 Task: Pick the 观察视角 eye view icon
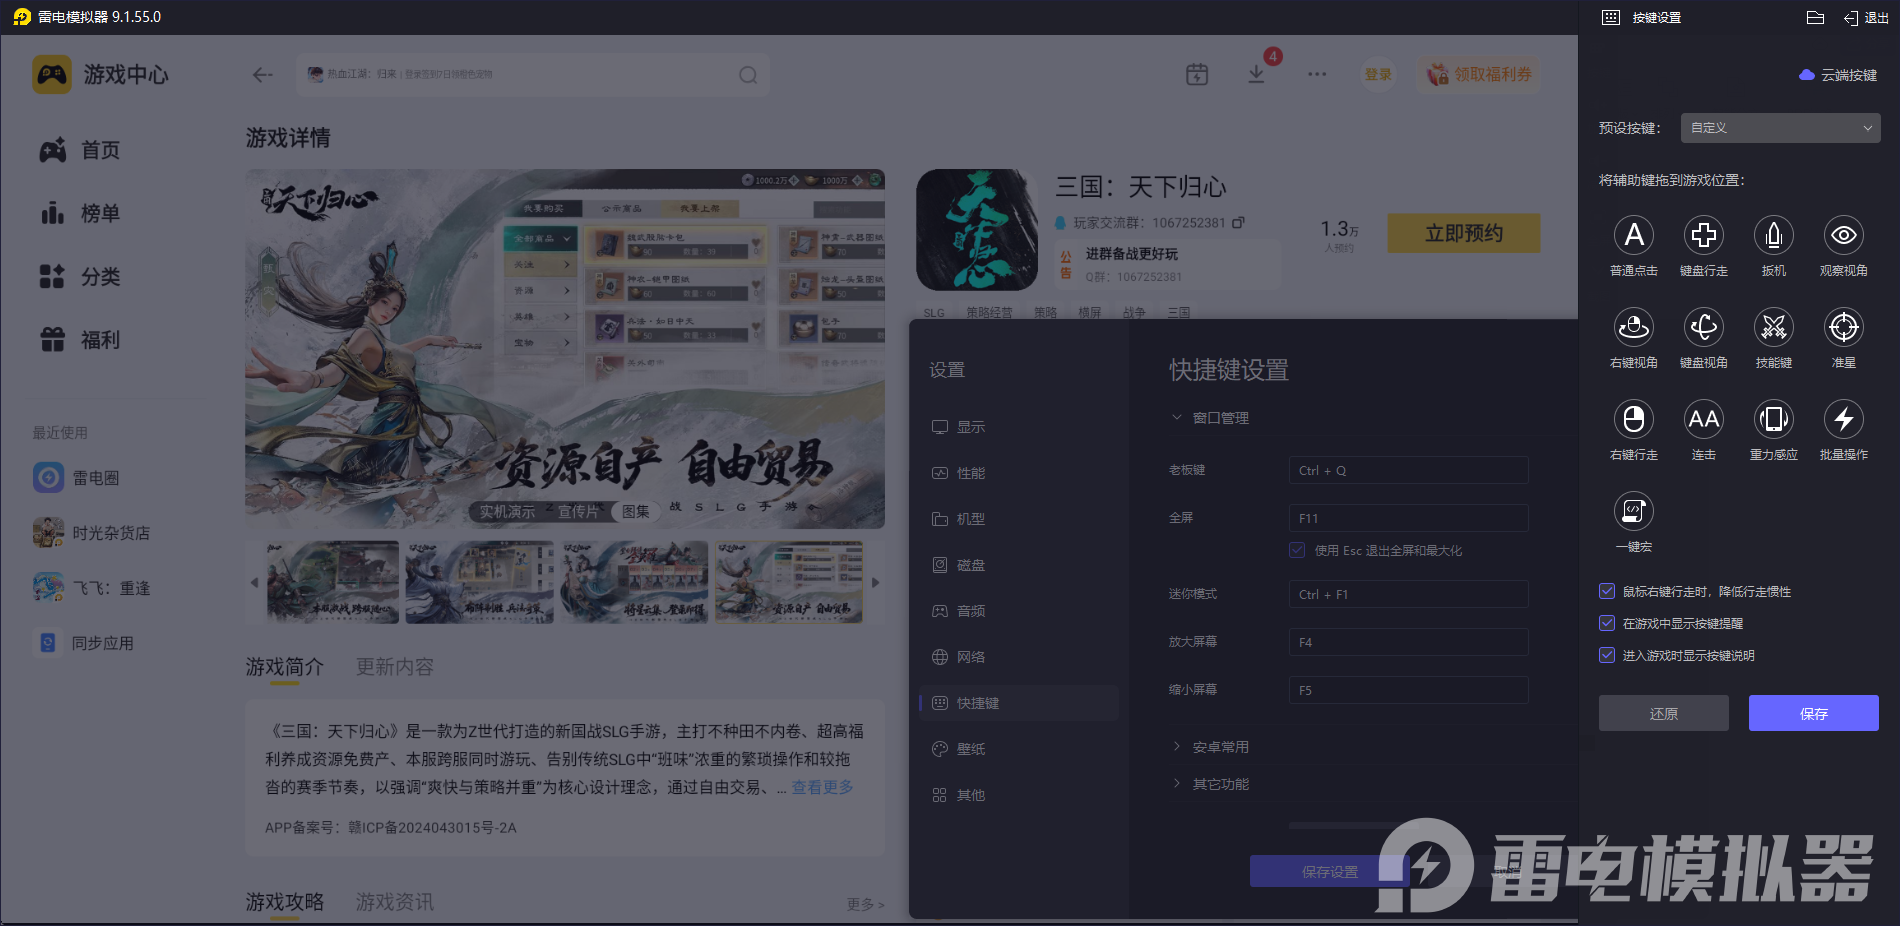pyautogui.click(x=1843, y=236)
